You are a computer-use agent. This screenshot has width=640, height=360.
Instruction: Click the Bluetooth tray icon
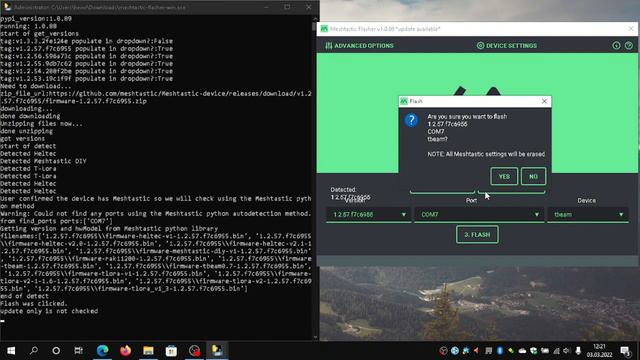(500, 351)
